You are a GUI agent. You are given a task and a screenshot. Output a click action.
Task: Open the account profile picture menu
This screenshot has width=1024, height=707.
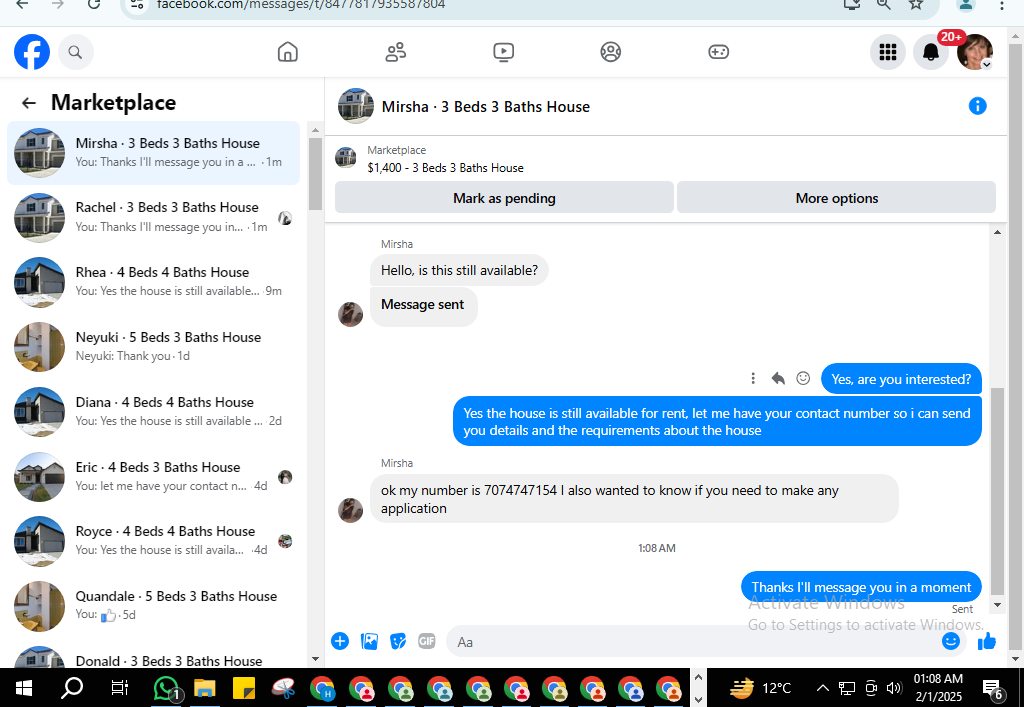974,52
